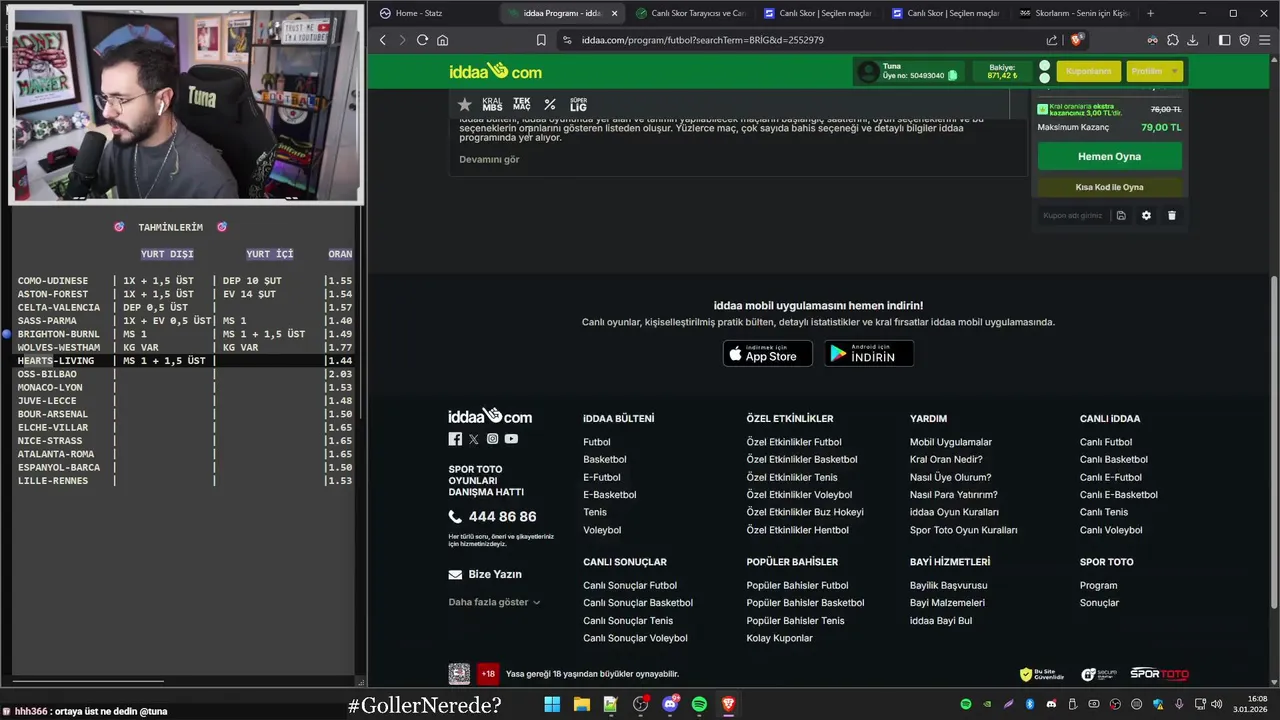
Task: Open iddaa X (Twitter) icon in footer
Action: (x=474, y=439)
